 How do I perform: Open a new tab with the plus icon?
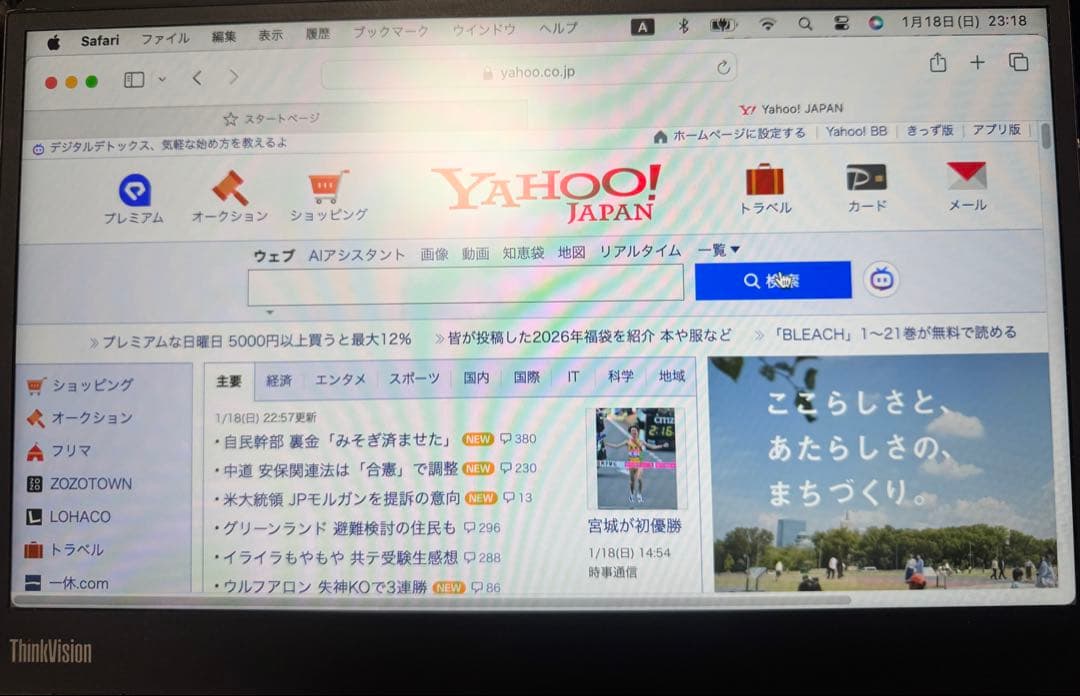pos(977,62)
